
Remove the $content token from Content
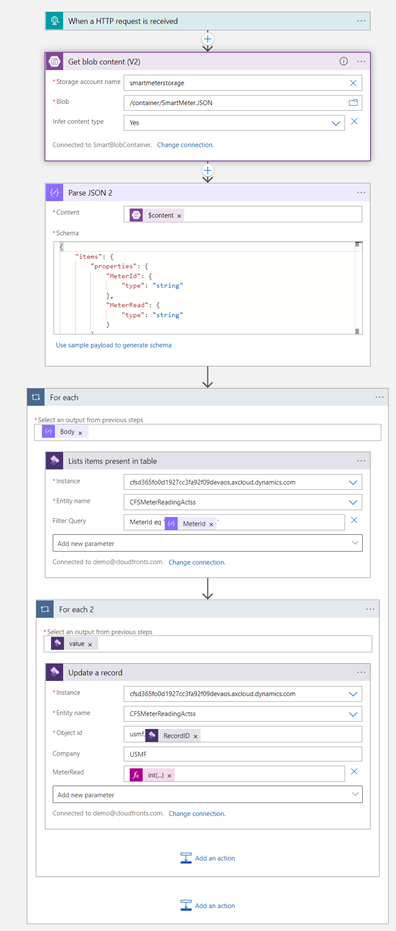[179, 216]
